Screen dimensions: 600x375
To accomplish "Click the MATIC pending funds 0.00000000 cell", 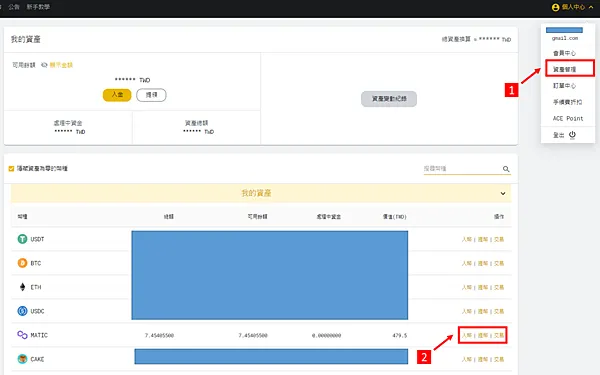I will [x=326, y=336].
